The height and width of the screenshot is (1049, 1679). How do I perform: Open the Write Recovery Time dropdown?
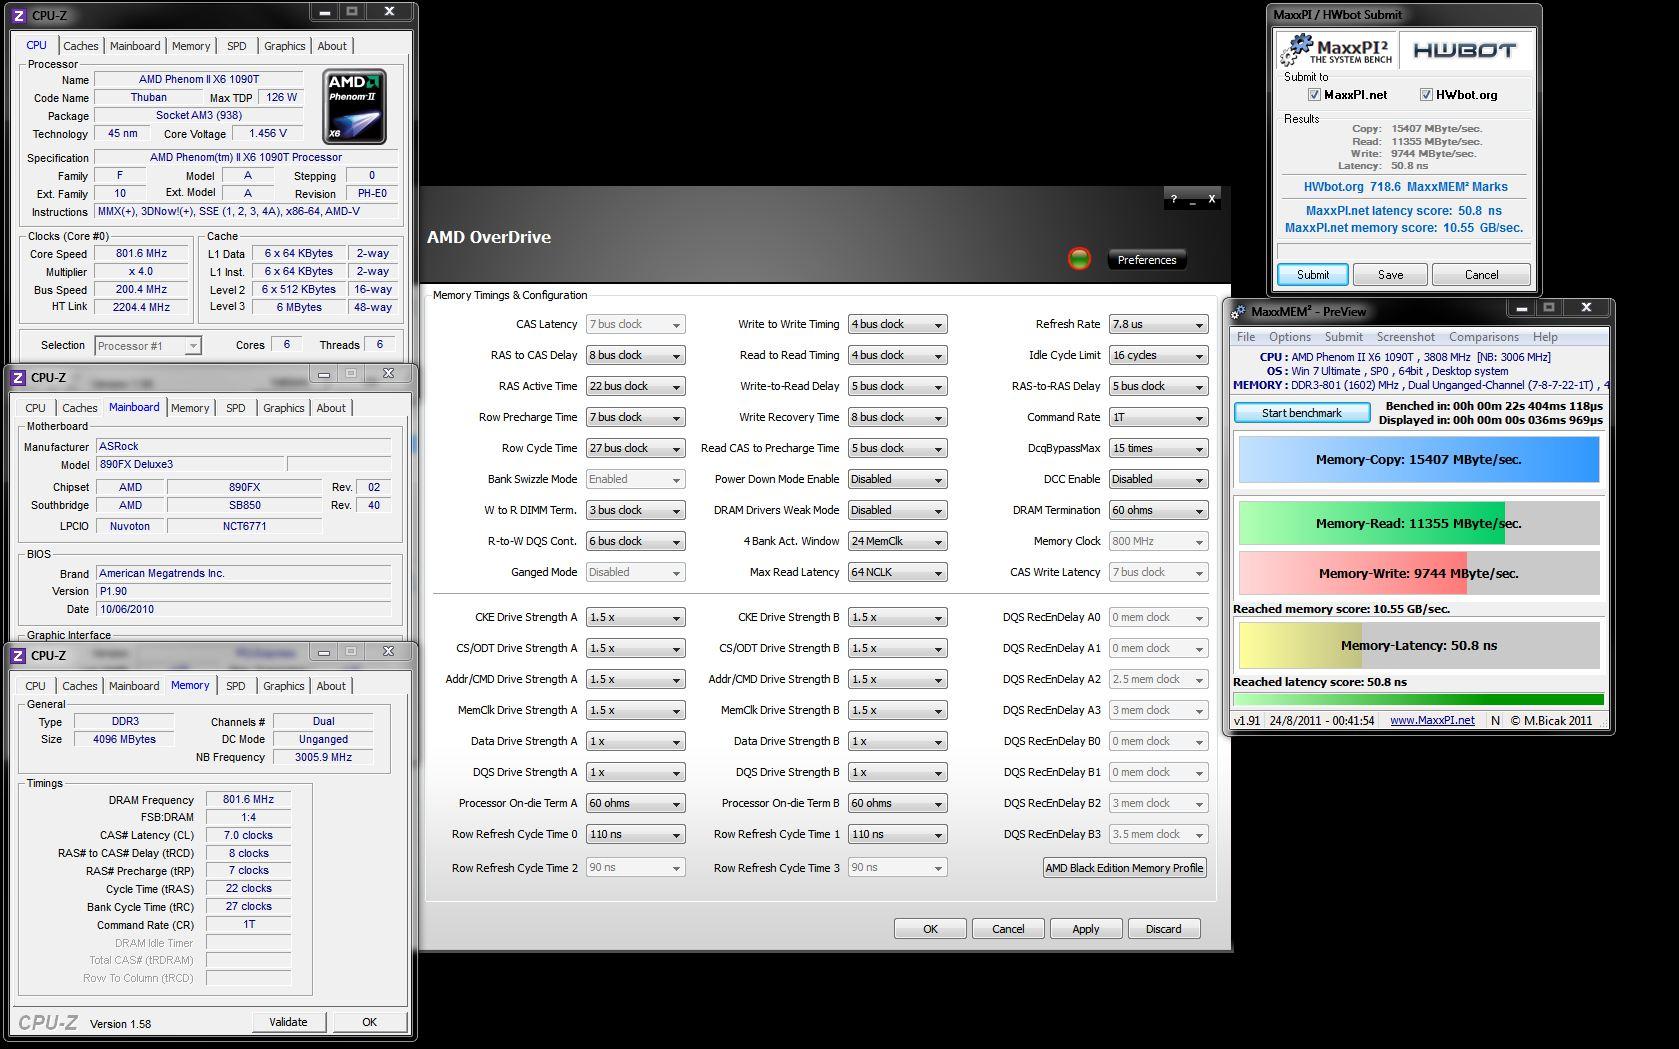897,417
